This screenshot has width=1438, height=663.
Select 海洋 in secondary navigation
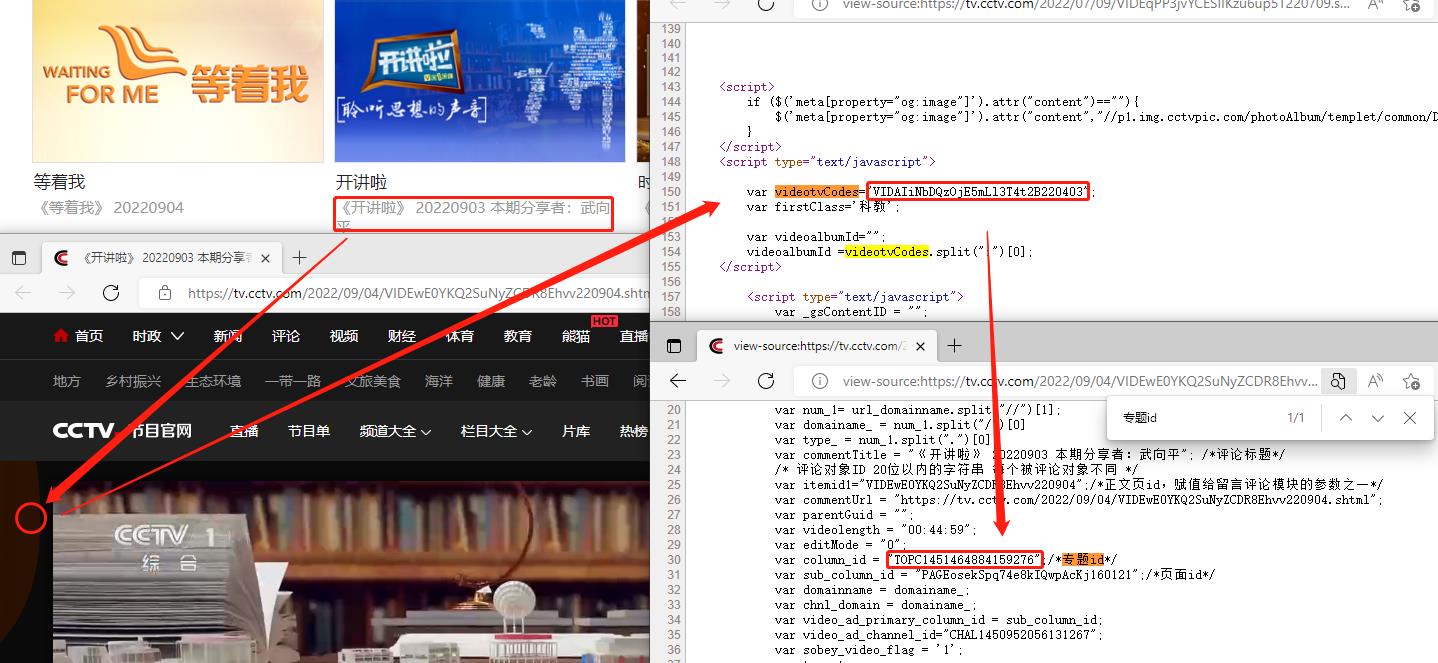coord(439,381)
